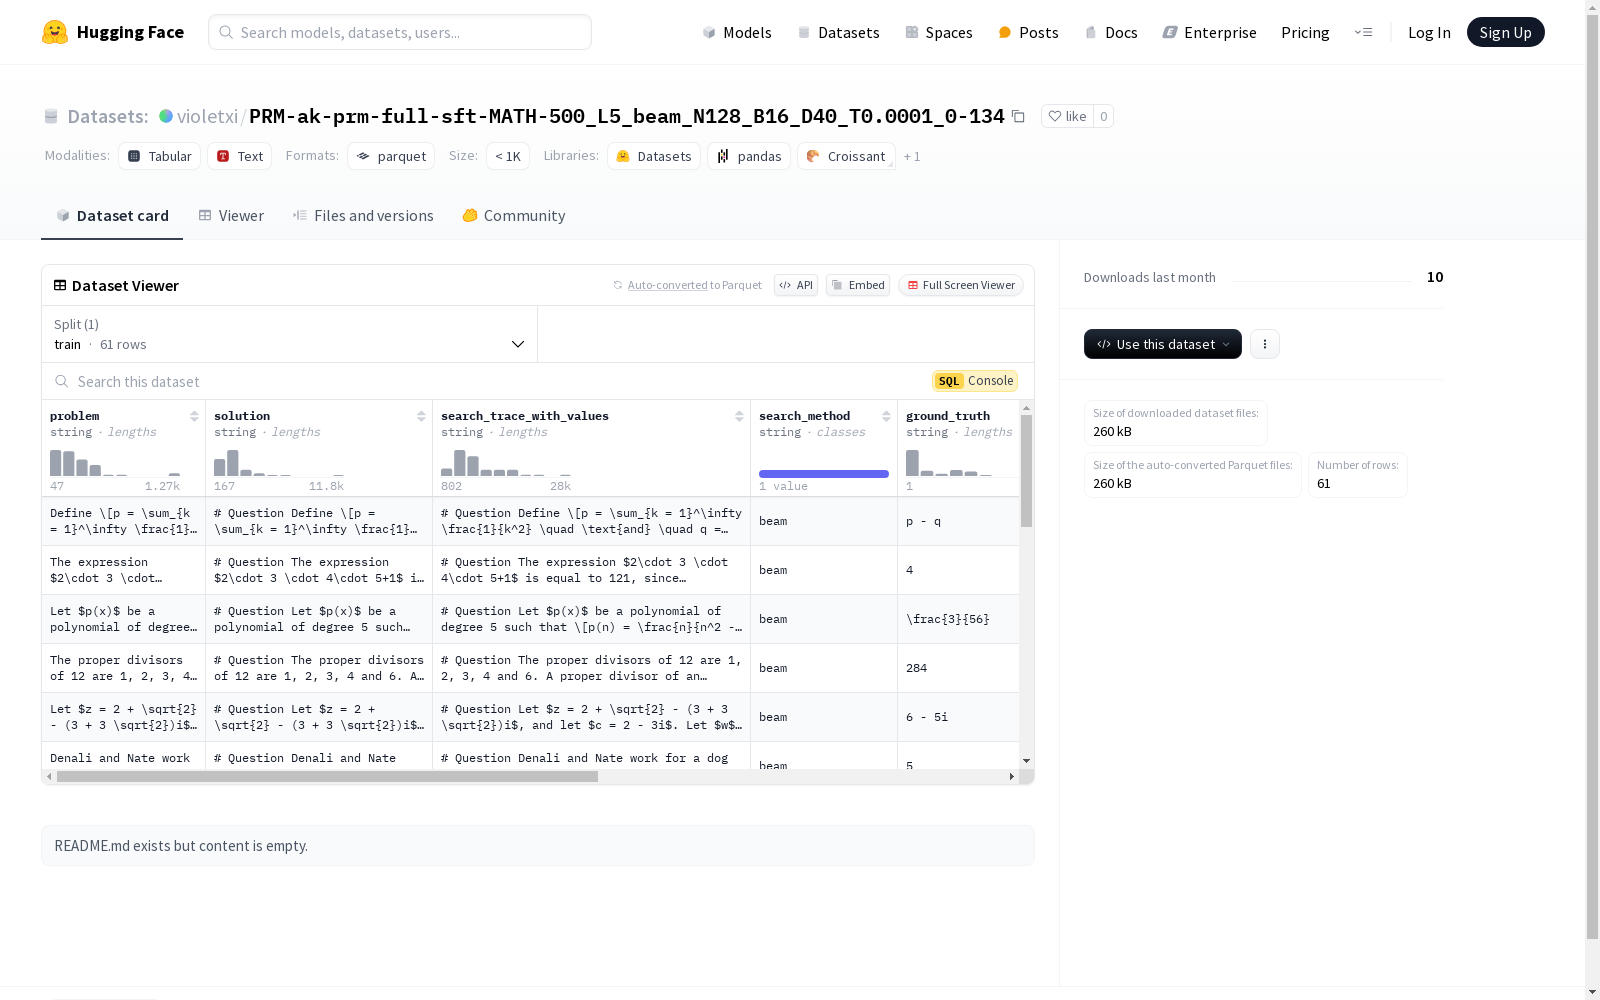Open the navigation overflow menu icon
This screenshot has width=1600, height=1000.
1363,32
